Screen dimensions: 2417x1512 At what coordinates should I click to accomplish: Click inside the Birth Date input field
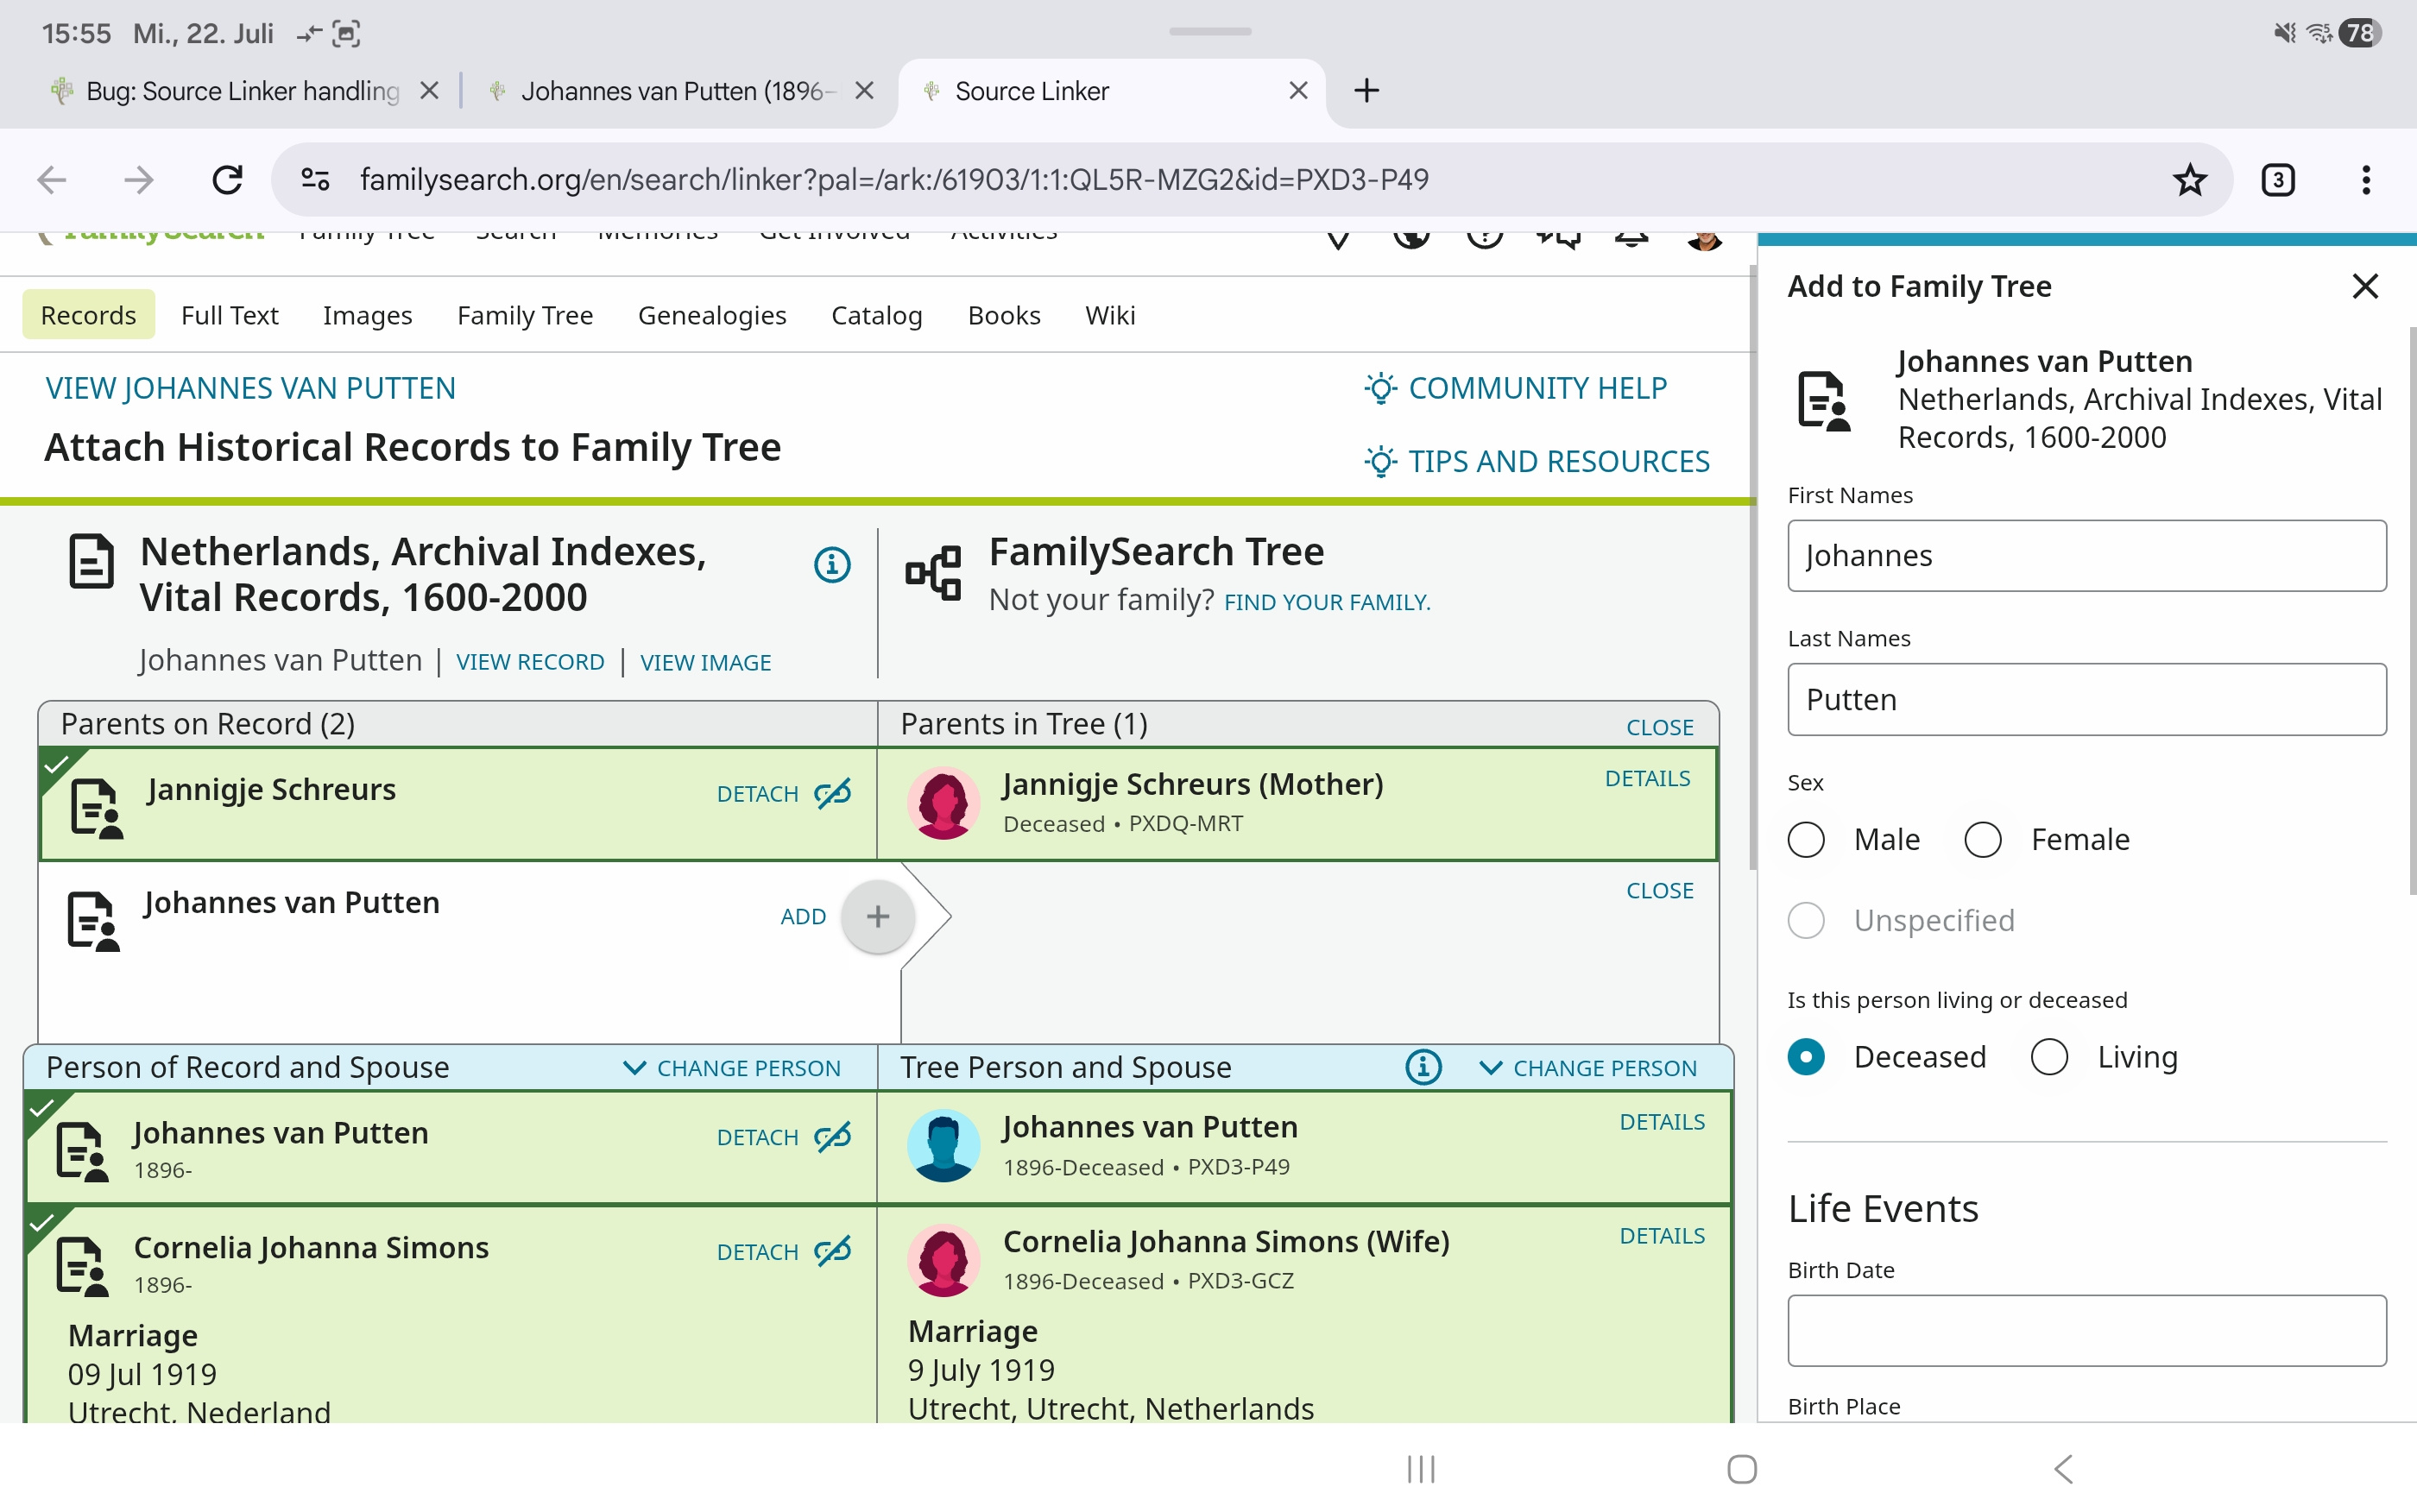coord(2086,1331)
